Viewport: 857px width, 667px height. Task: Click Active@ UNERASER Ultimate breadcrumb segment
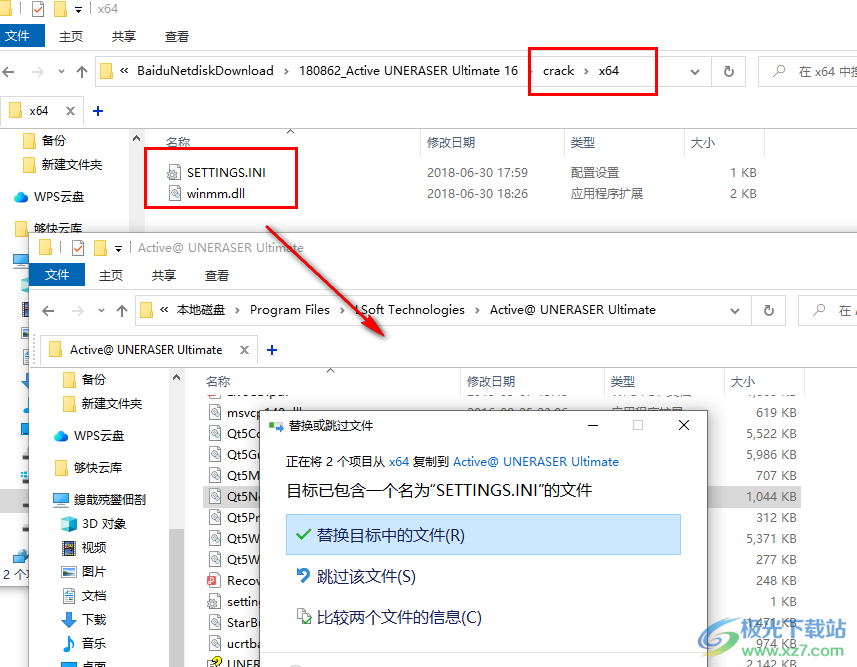pos(572,310)
